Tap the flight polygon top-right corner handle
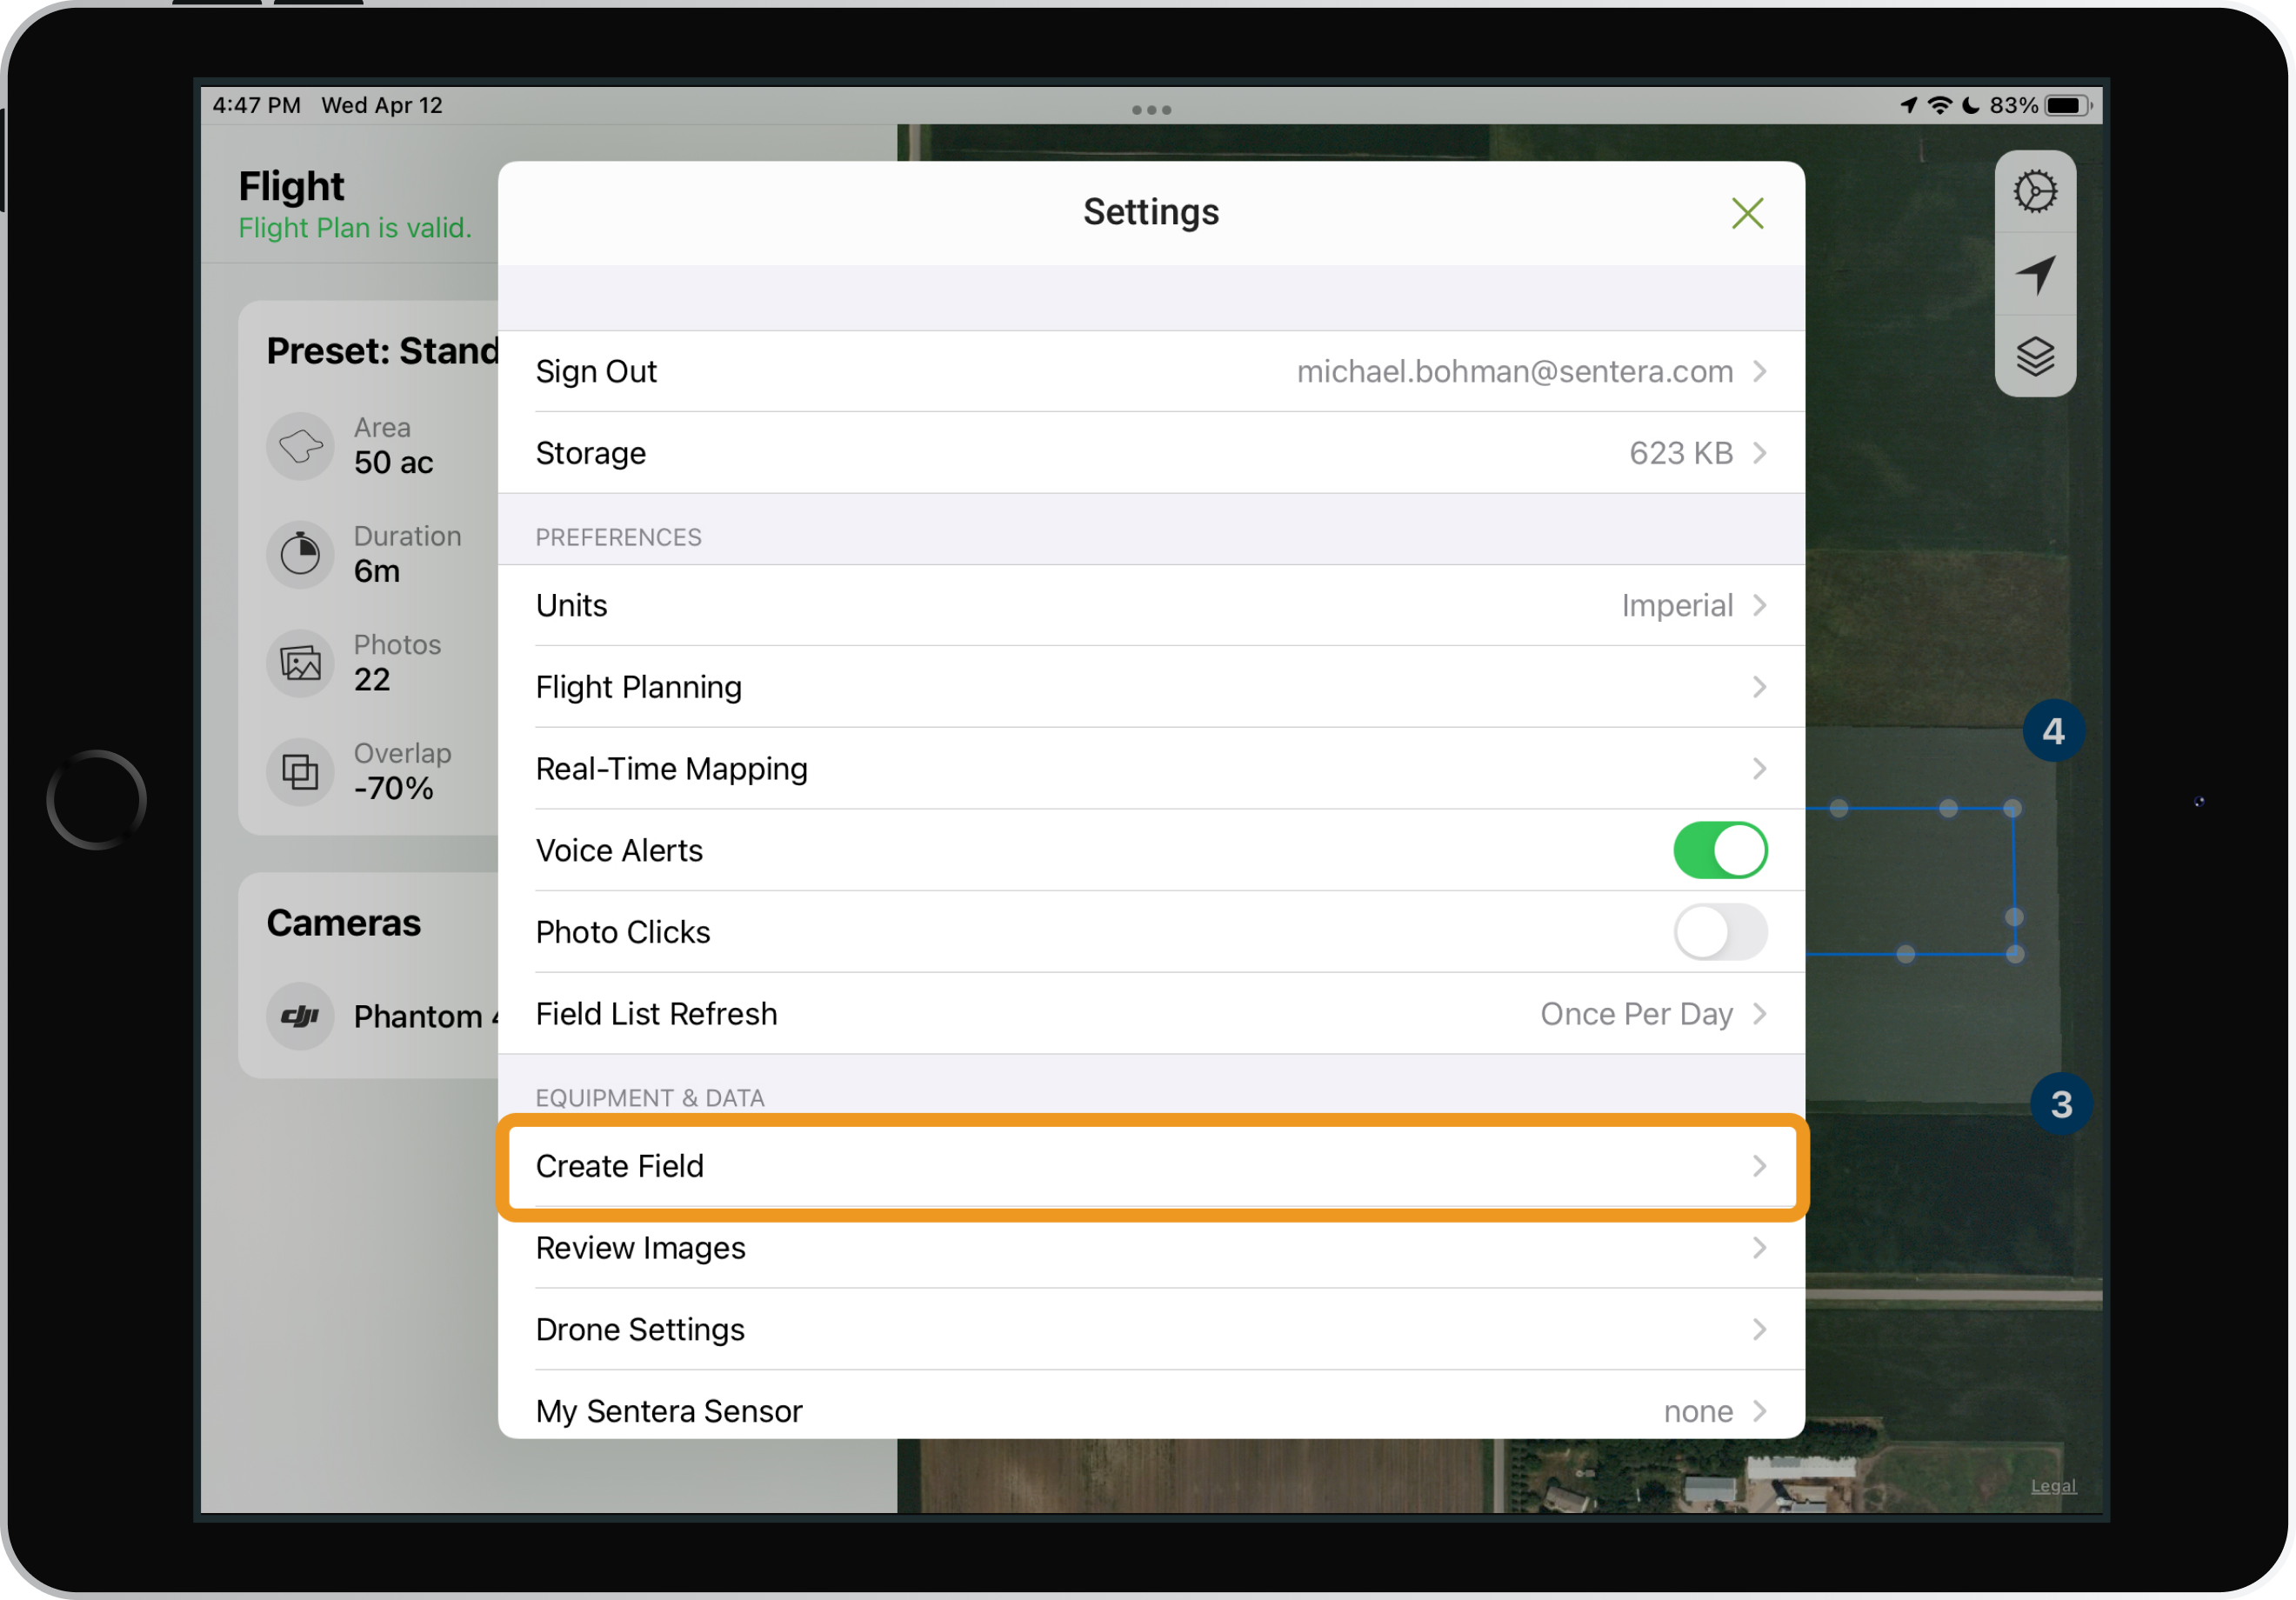The image size is (2296, 1600). pyautogui.click(x=2012, y=808)
